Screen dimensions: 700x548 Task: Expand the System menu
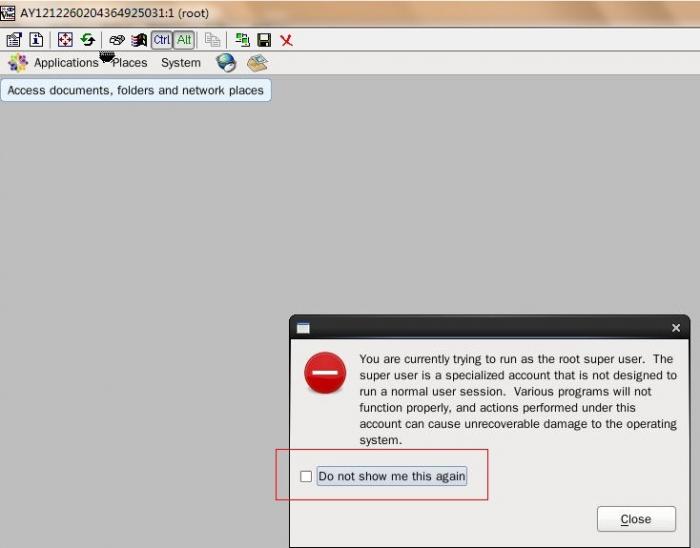pos(181,63)
